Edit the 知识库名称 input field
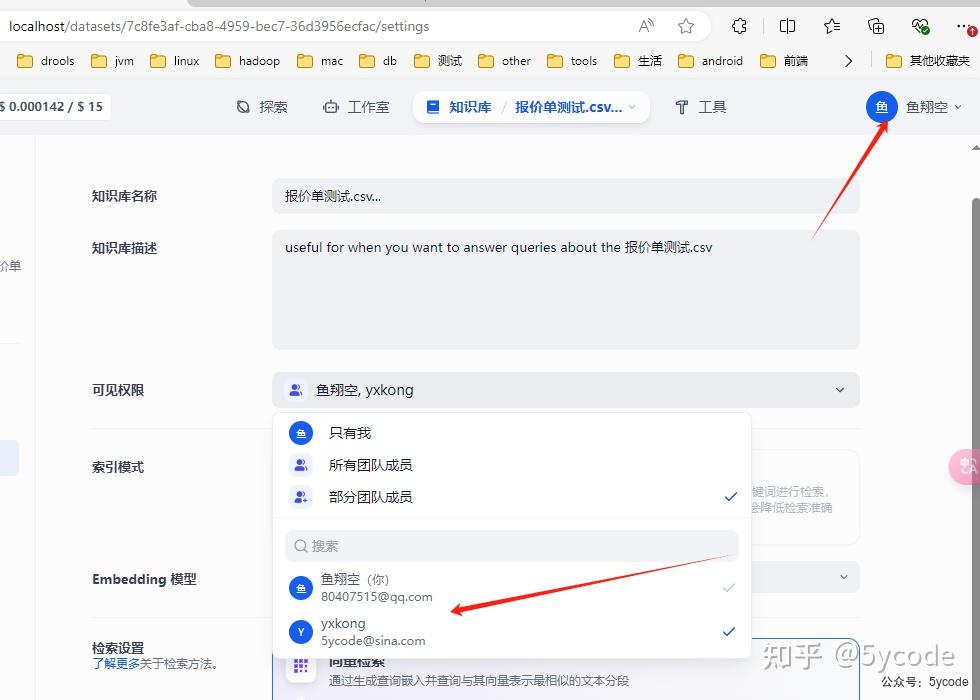The height and width of the screenshot is (700, 980). point(566,196)
